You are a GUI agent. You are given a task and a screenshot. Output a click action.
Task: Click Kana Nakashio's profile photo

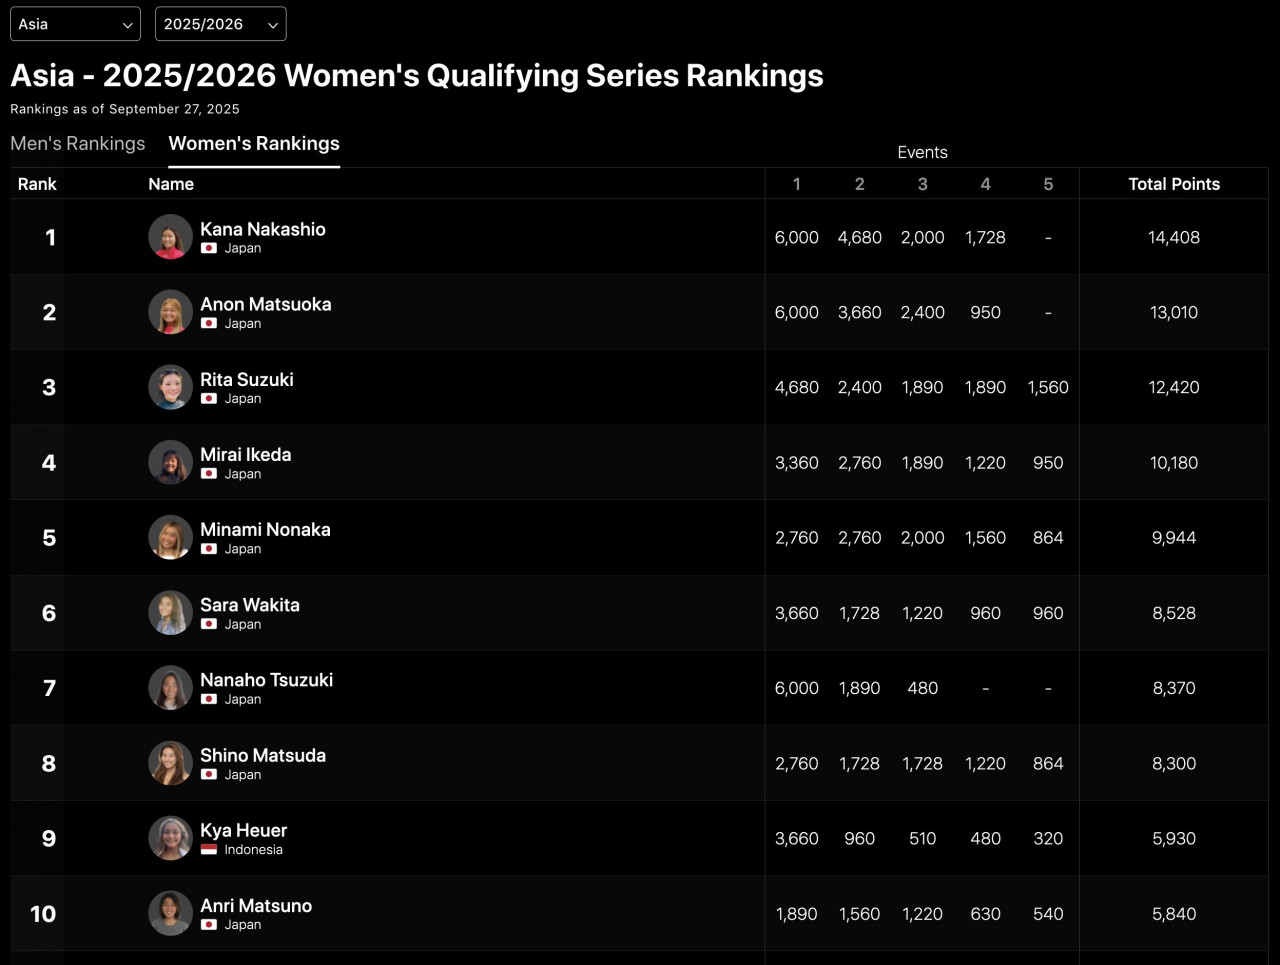point(170,237)
